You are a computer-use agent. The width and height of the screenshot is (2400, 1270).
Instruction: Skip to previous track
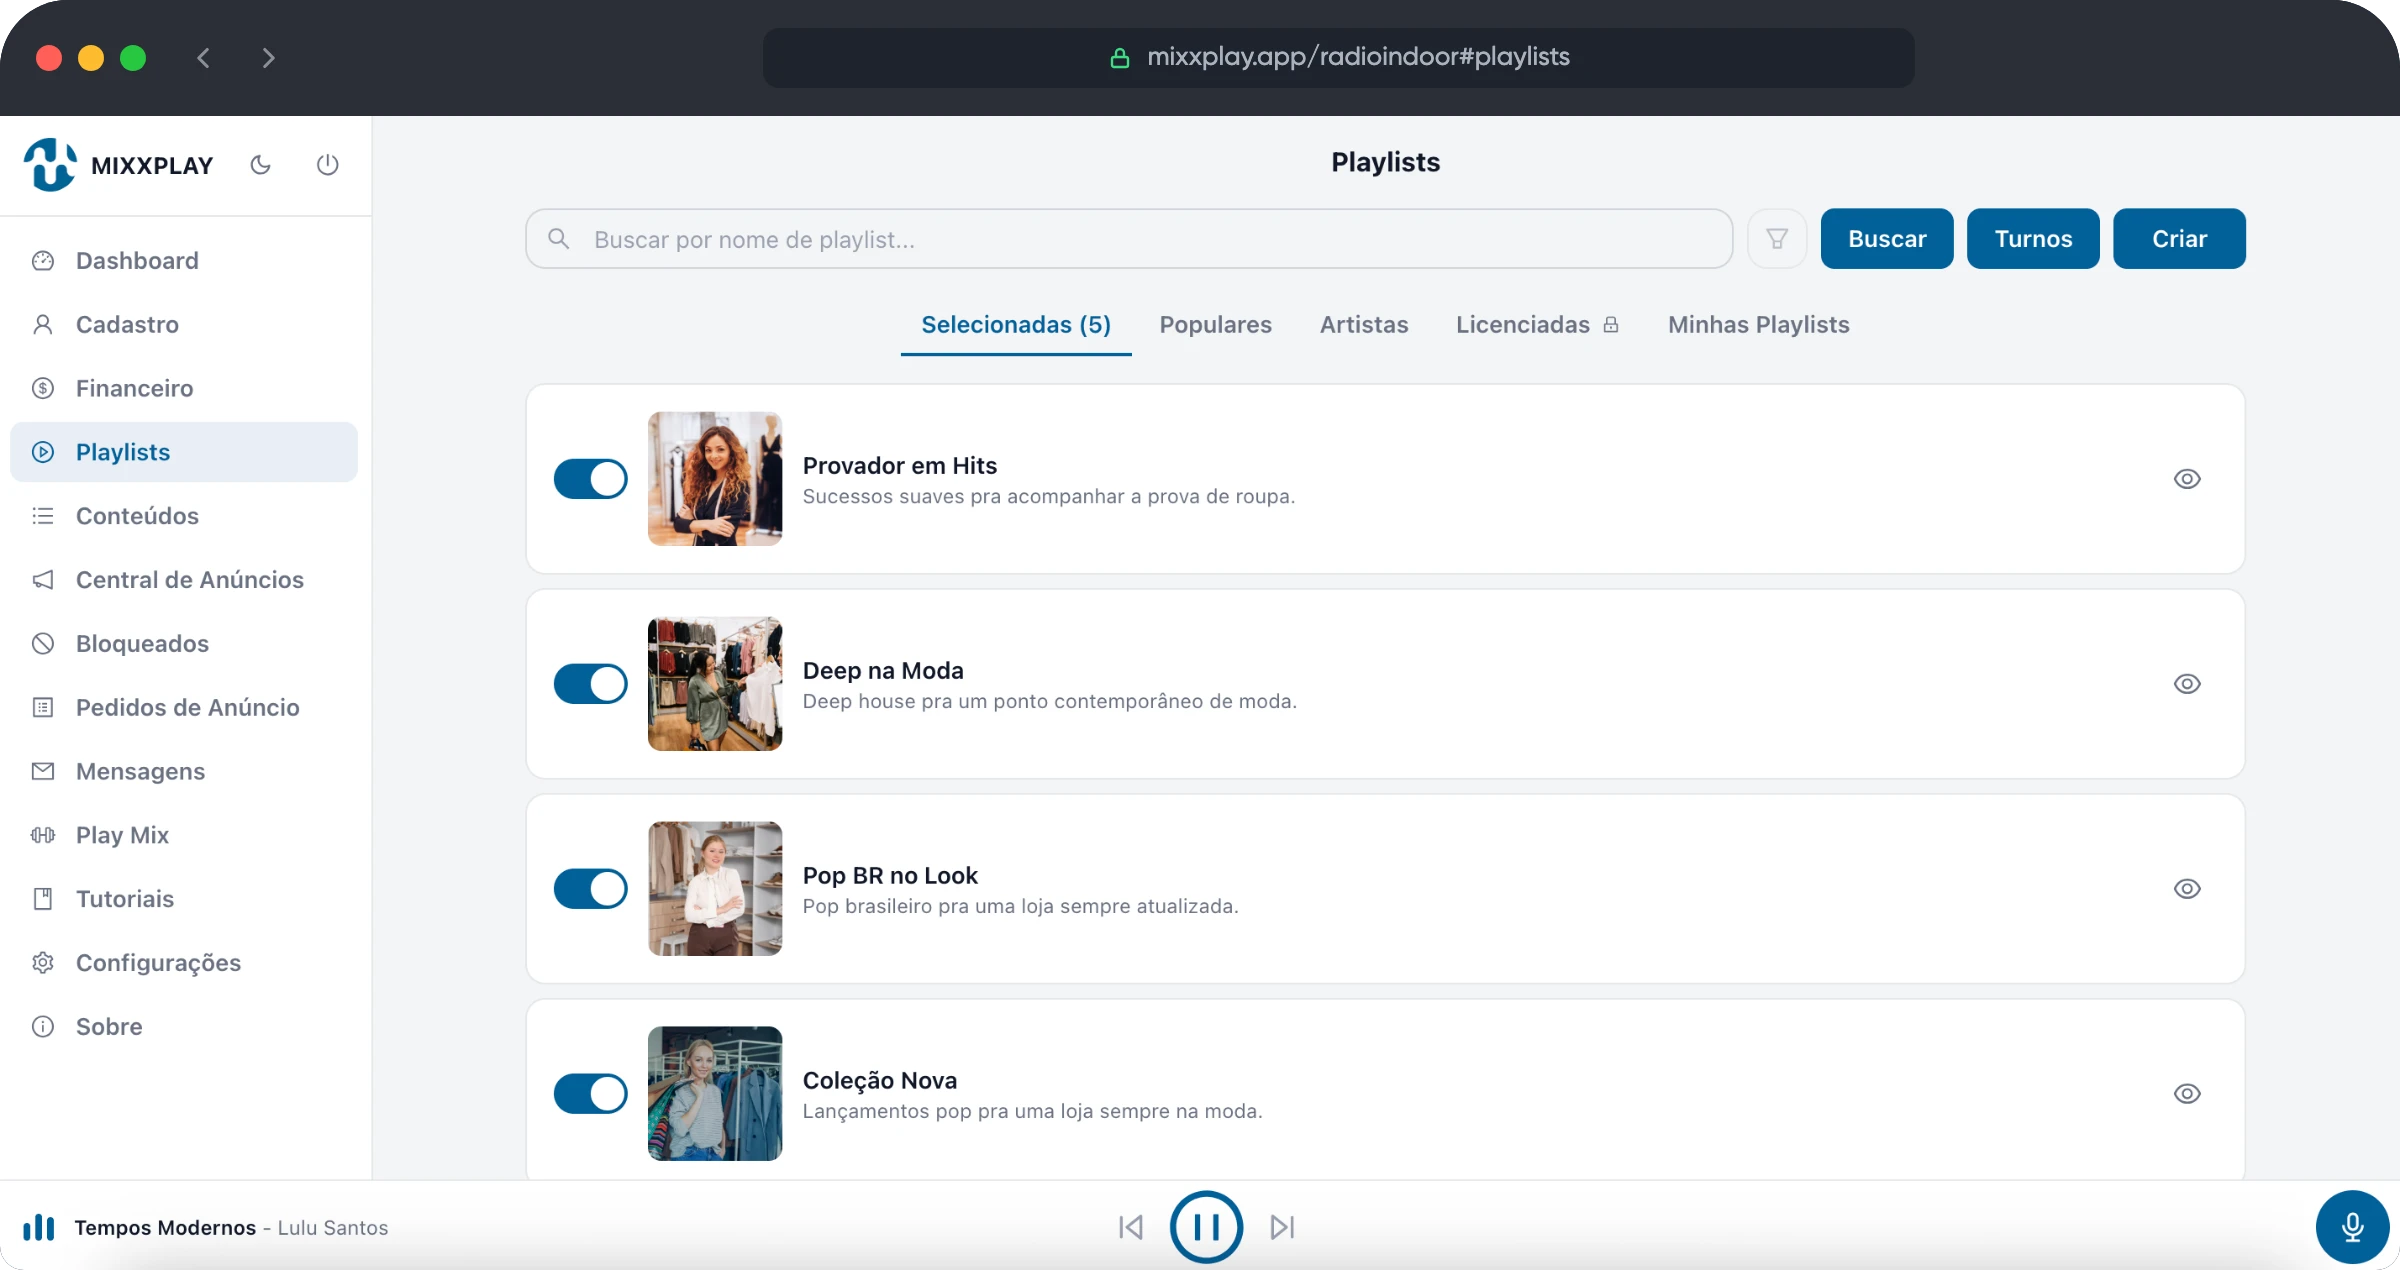pos(1131,1227)
